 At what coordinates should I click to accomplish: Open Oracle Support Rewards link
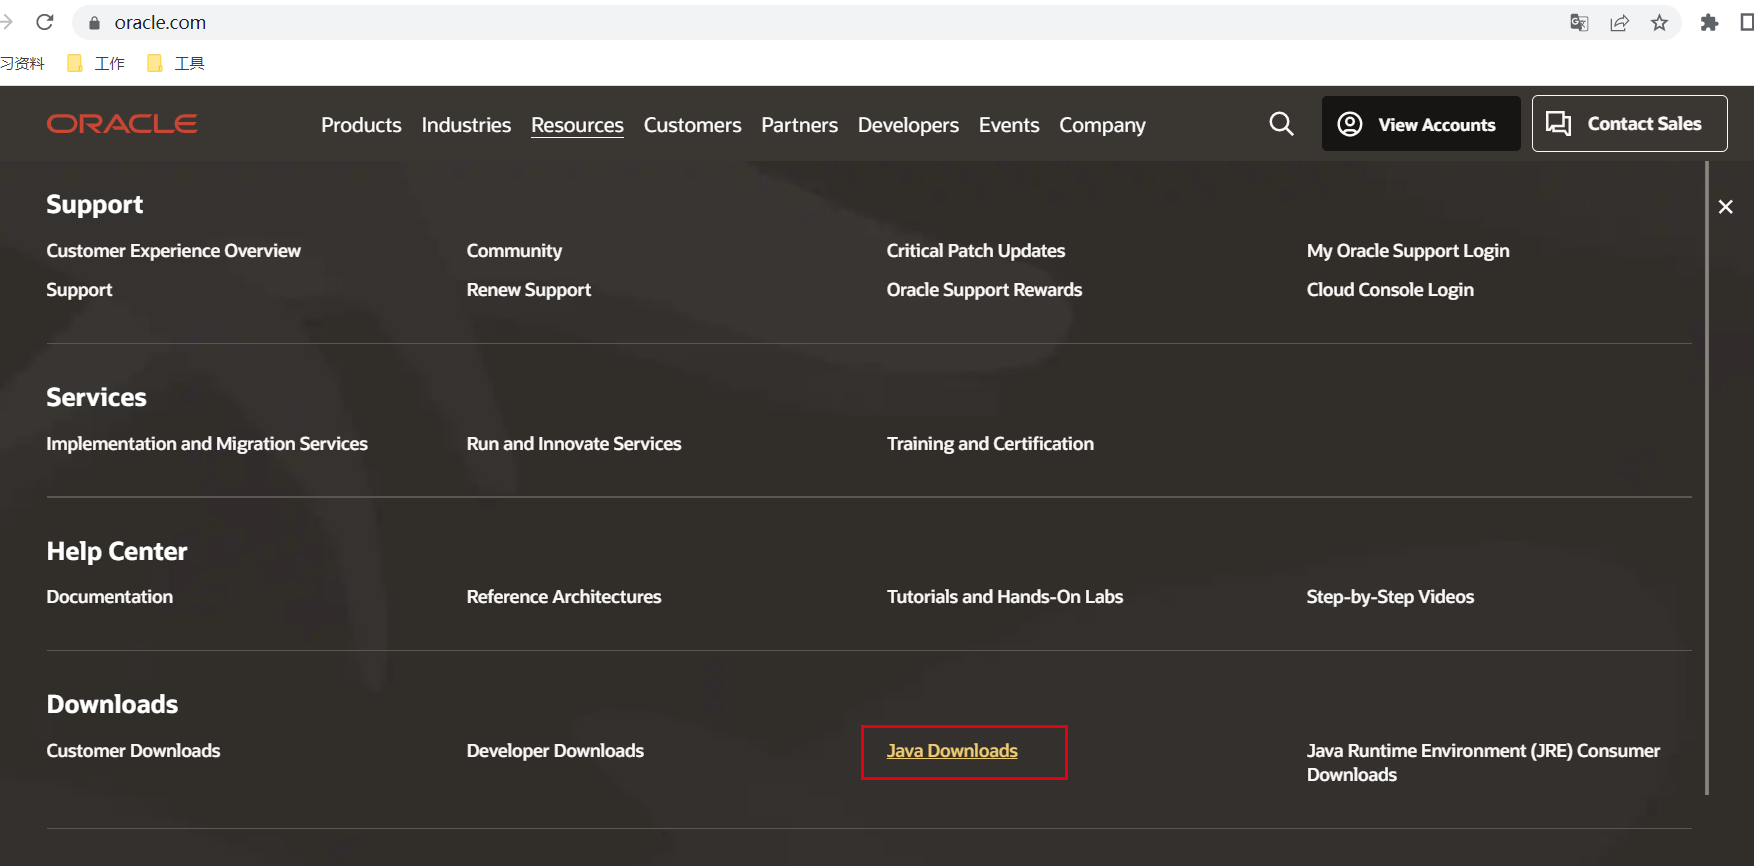[984, 290]
